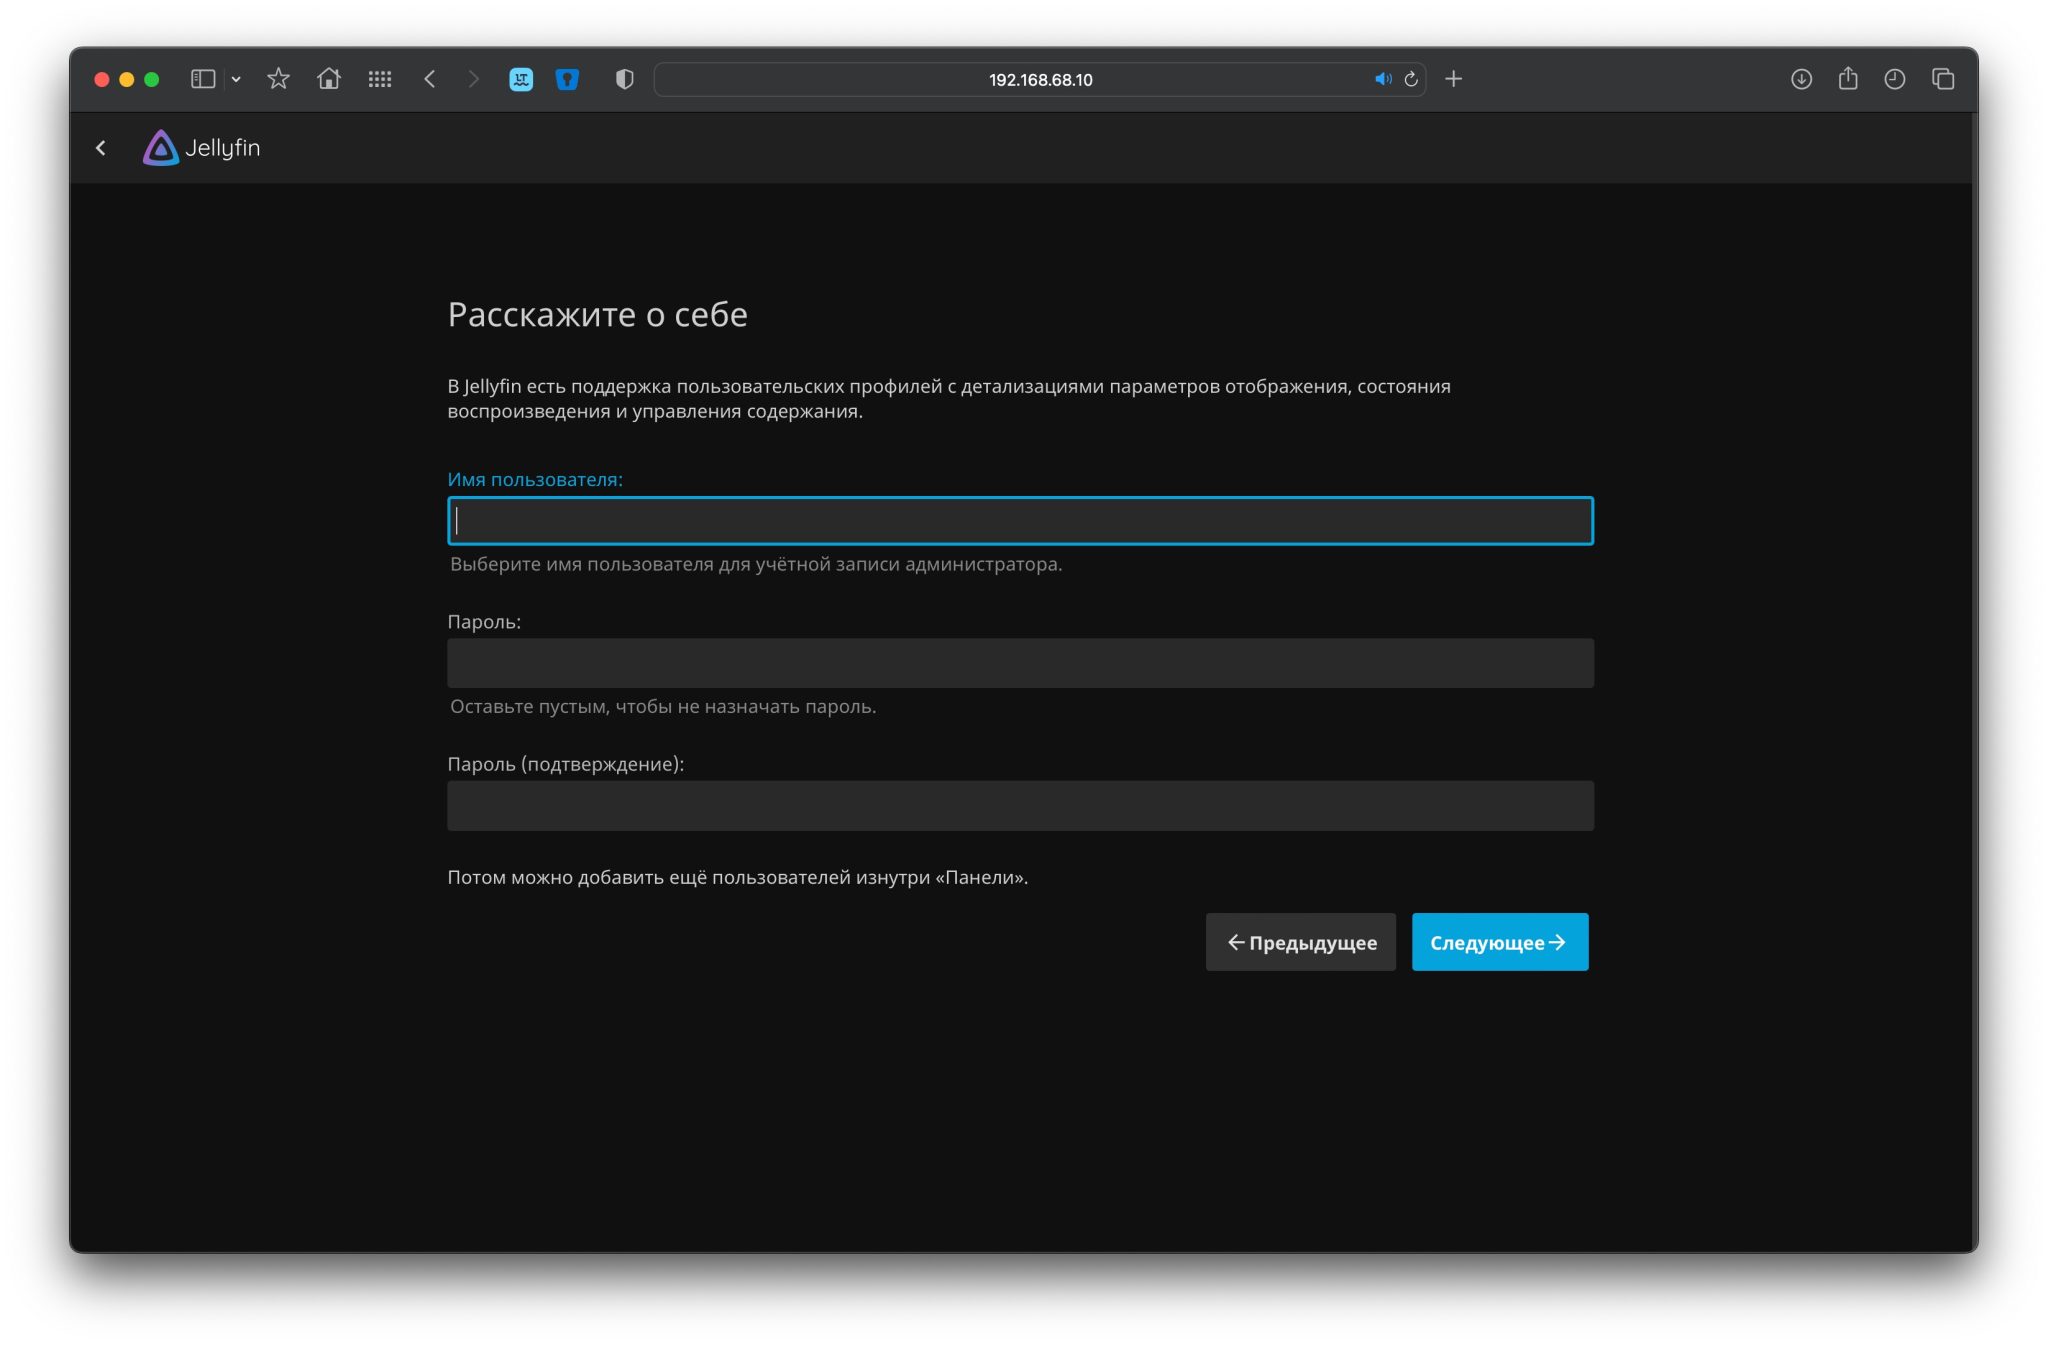Image resolution: width=2048 pixels, height=1345 pixels.
Task: Open history clock icon
Action: [x=1895, y=79]
